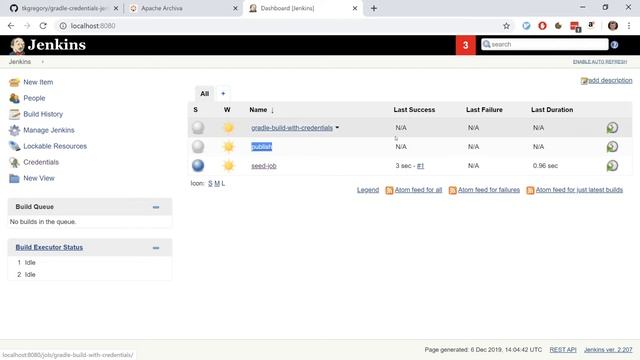This screenshot has height=360, width=640.
Task: Click the 0.96 sec duration cell
Action: (x=545, y=166)
